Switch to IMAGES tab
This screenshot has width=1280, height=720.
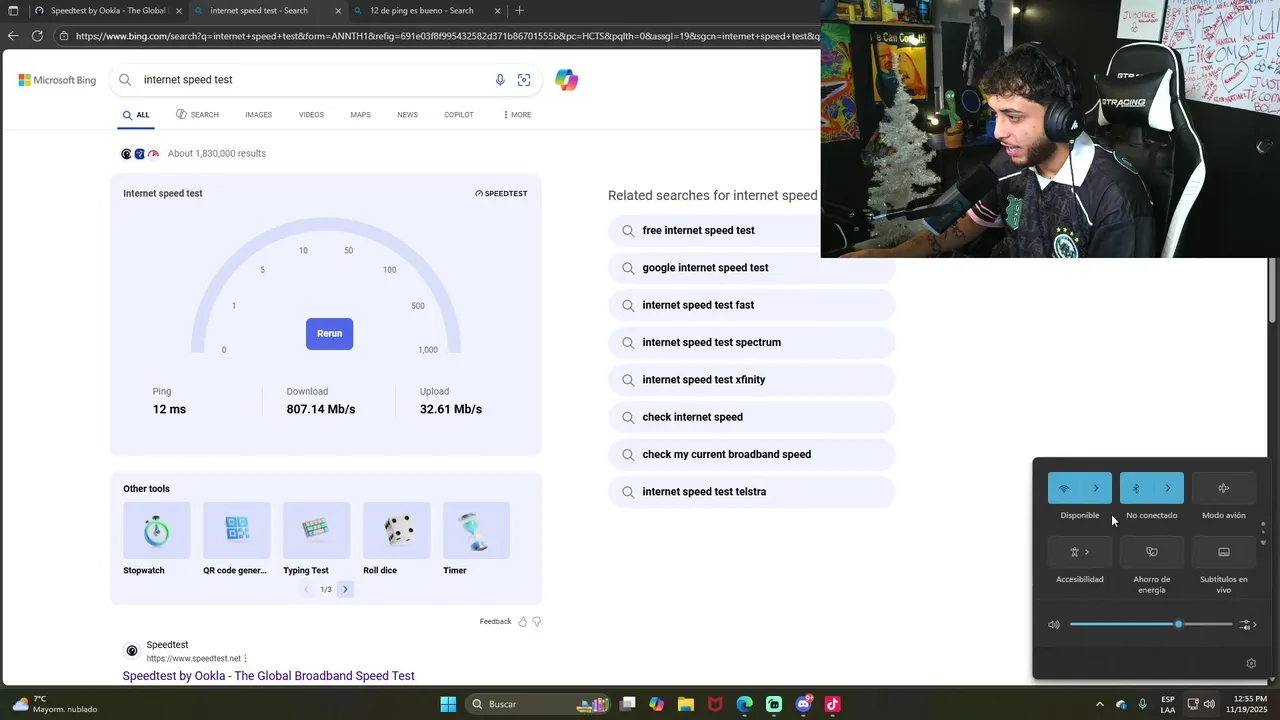tap(259, 115)
